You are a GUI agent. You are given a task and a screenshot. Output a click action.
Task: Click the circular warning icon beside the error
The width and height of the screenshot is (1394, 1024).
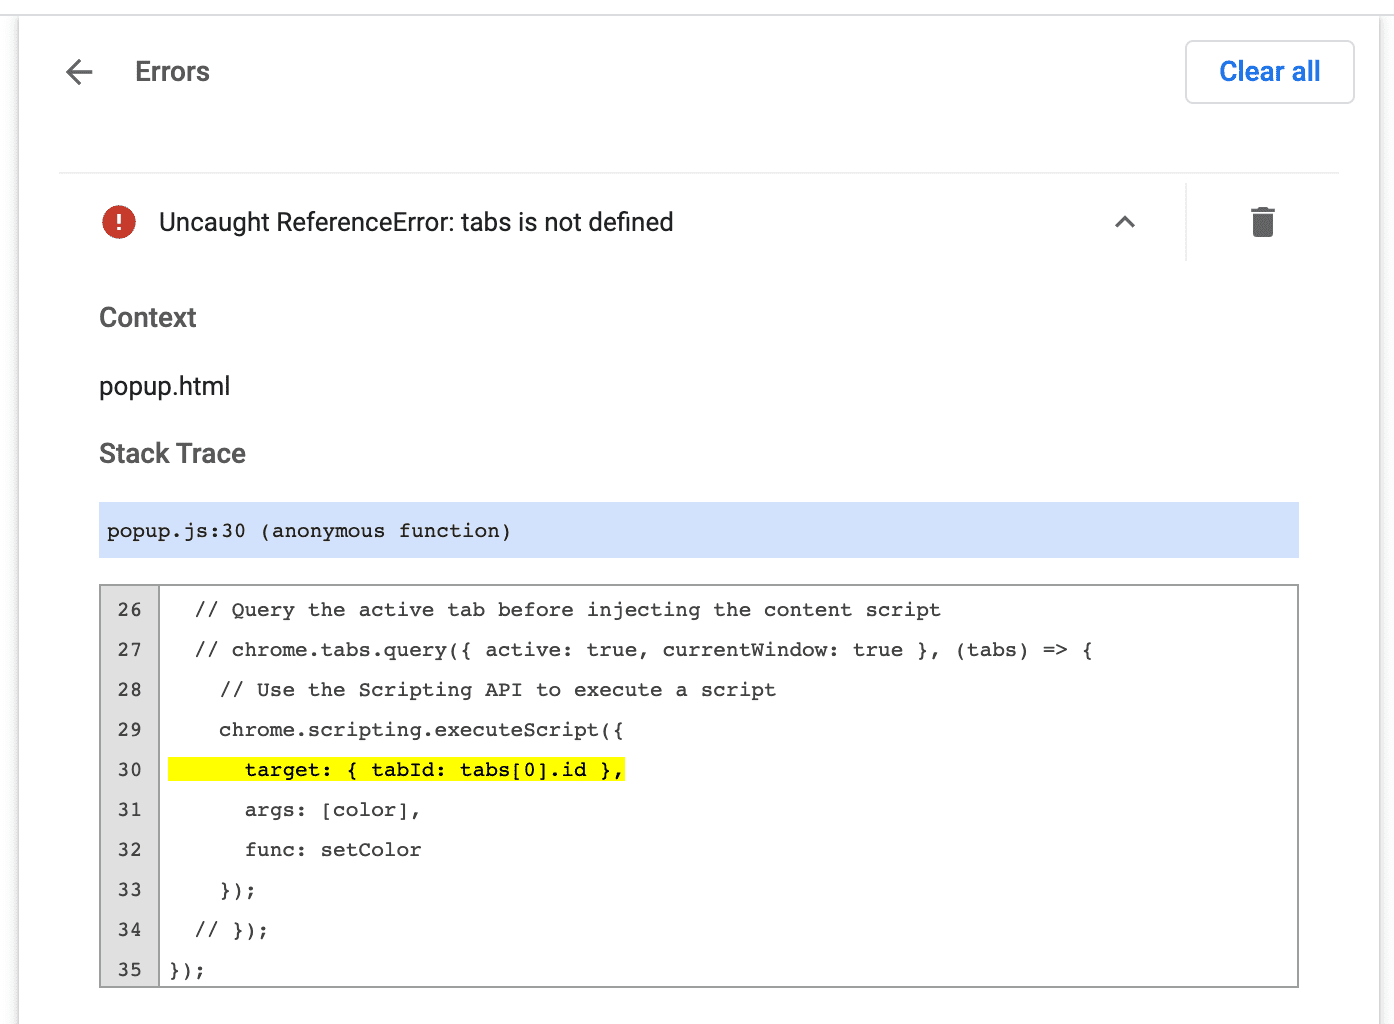pyautogui.click(x=118, y=222)
